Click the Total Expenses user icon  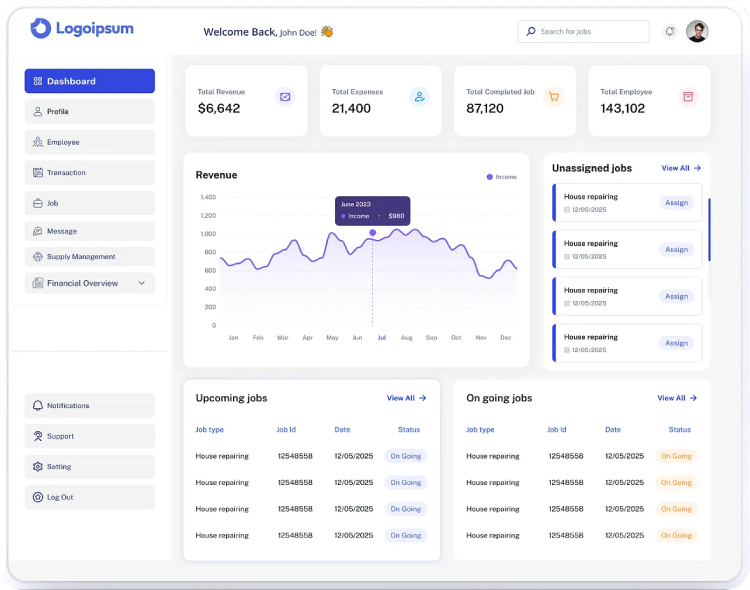tap(419, 97)
